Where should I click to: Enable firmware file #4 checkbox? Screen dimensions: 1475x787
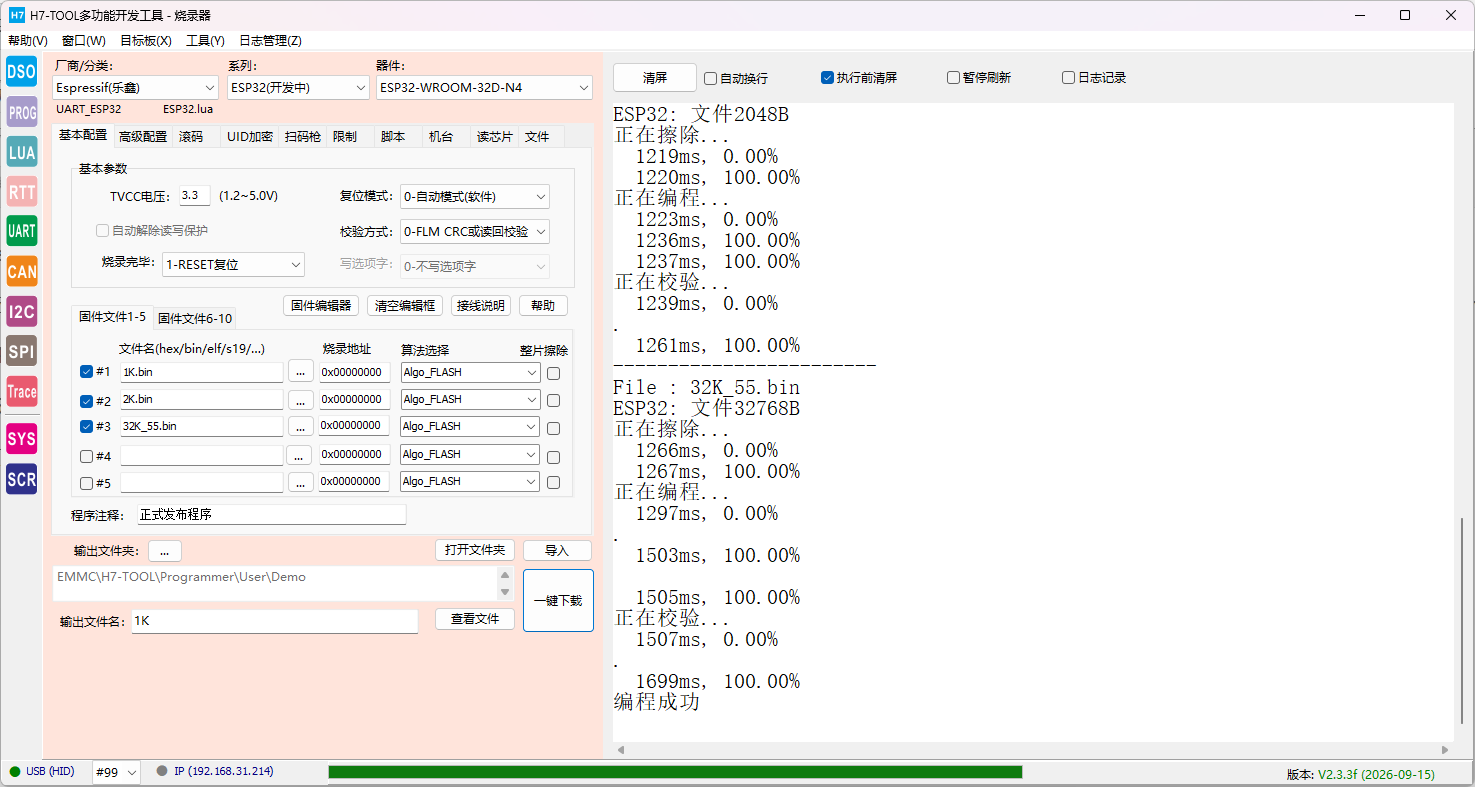(86, 456)
